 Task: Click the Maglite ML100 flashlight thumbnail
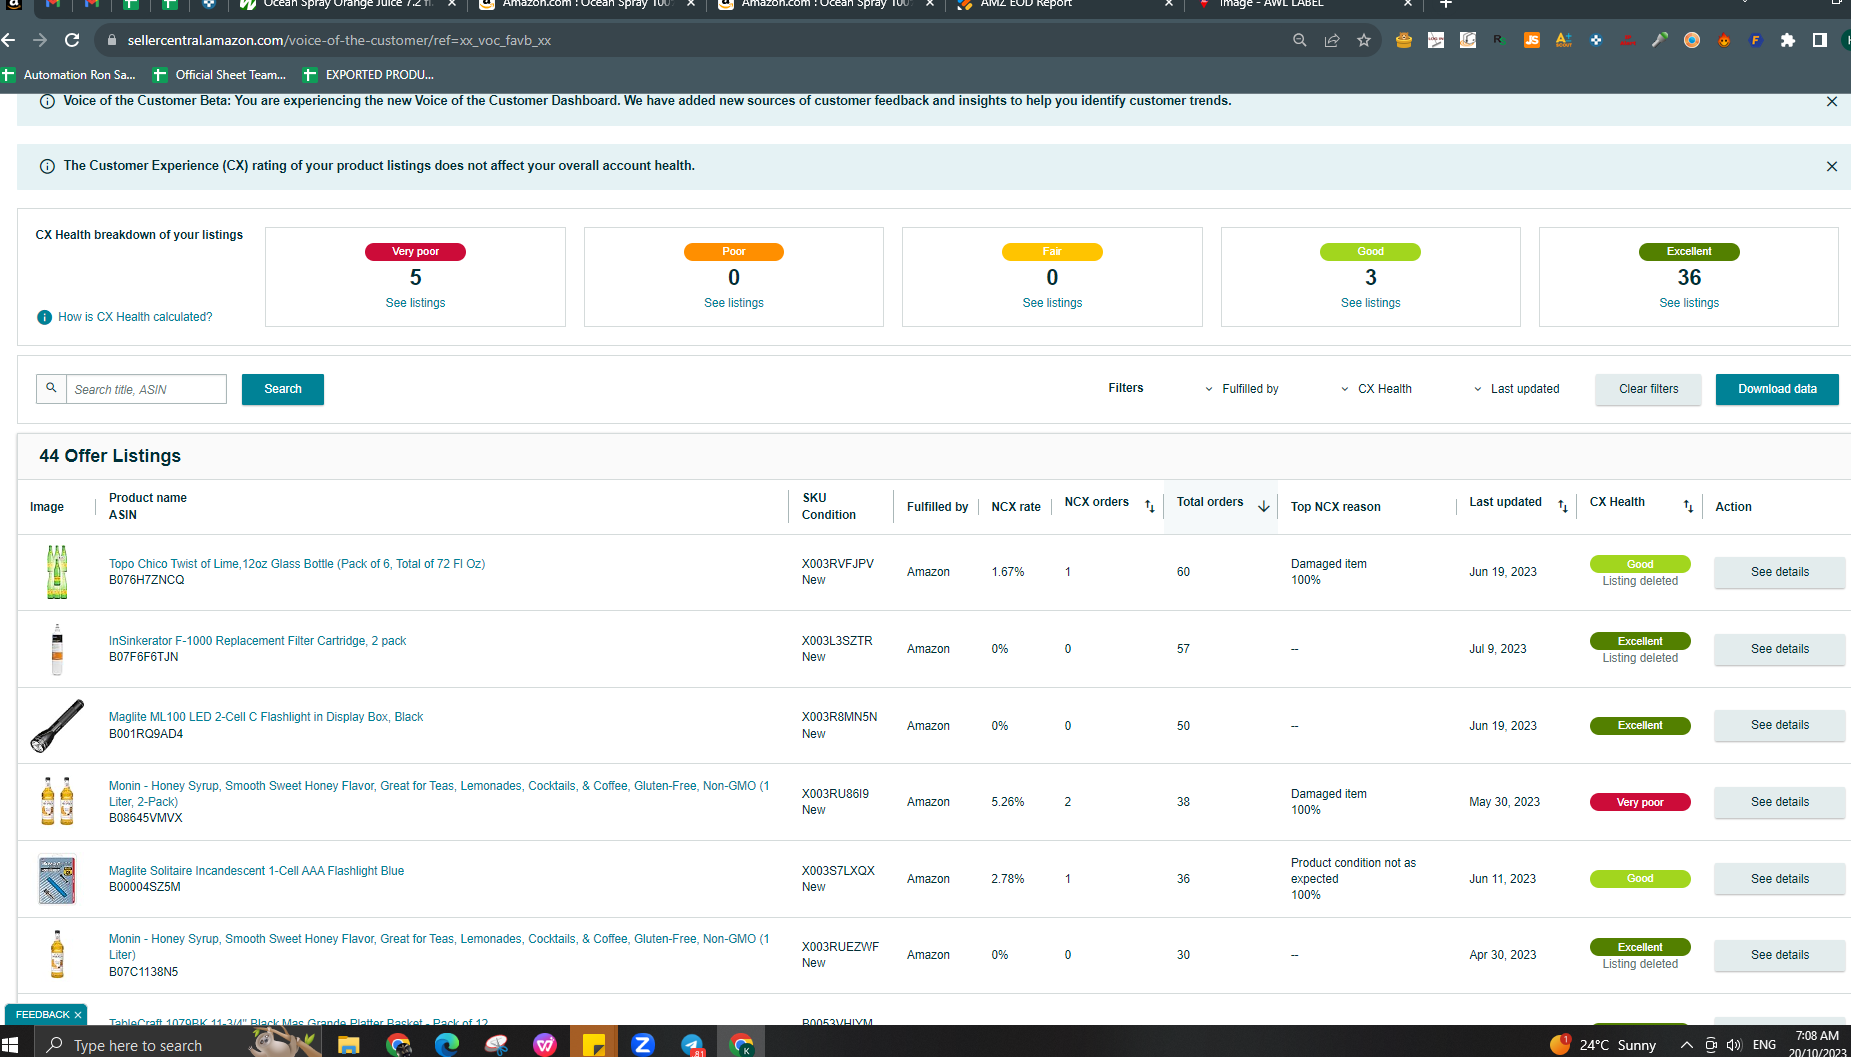click(x=57, y=725)
